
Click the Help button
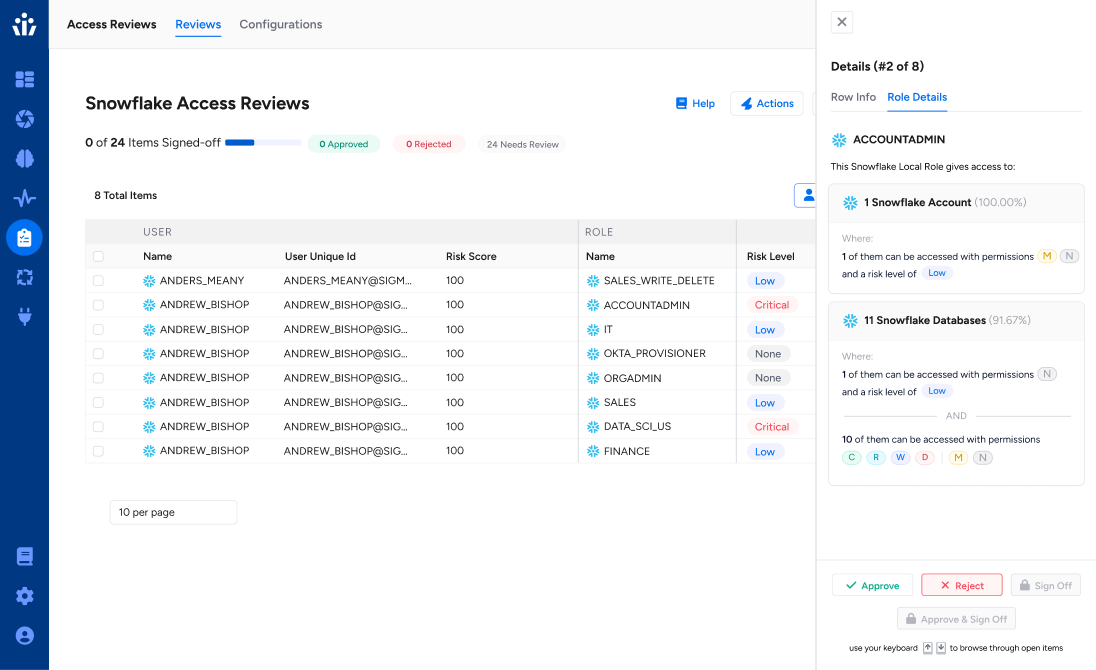coord(695,103)
